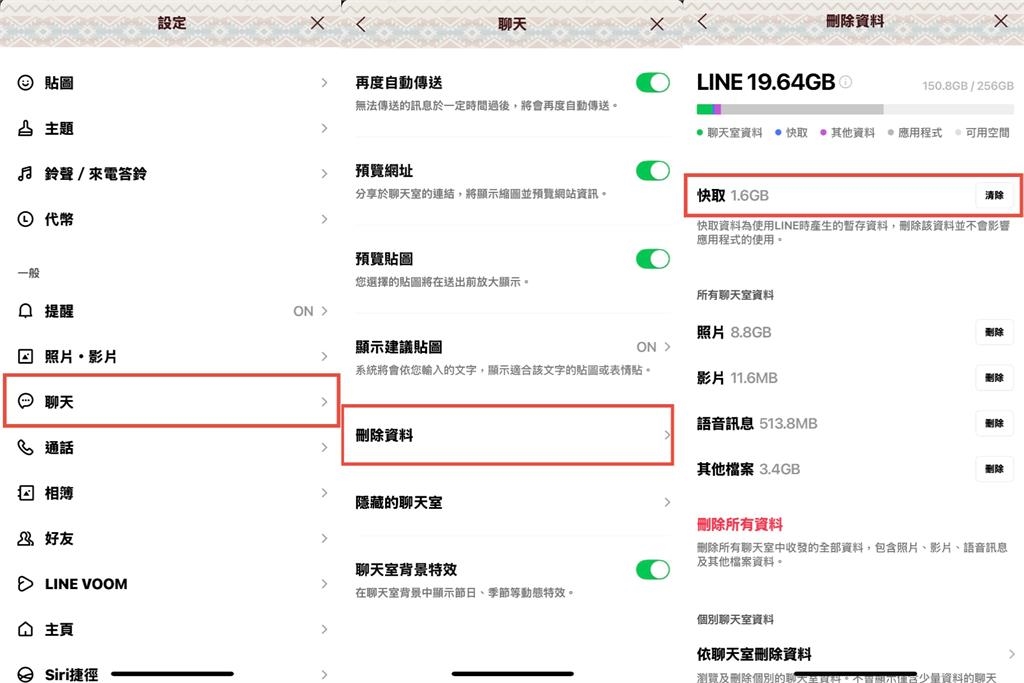Clear the cache using the 清除 button

point(995,196)
